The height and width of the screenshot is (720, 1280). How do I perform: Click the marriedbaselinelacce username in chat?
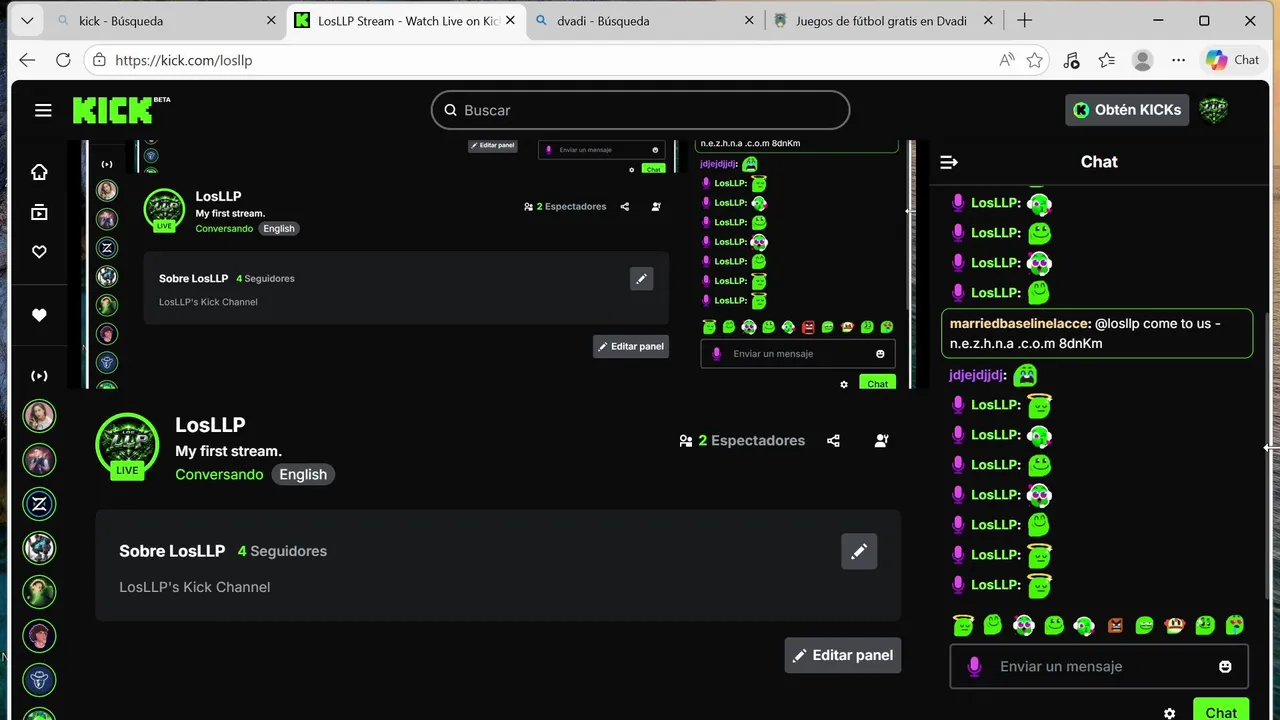[x=1020, y=323]
